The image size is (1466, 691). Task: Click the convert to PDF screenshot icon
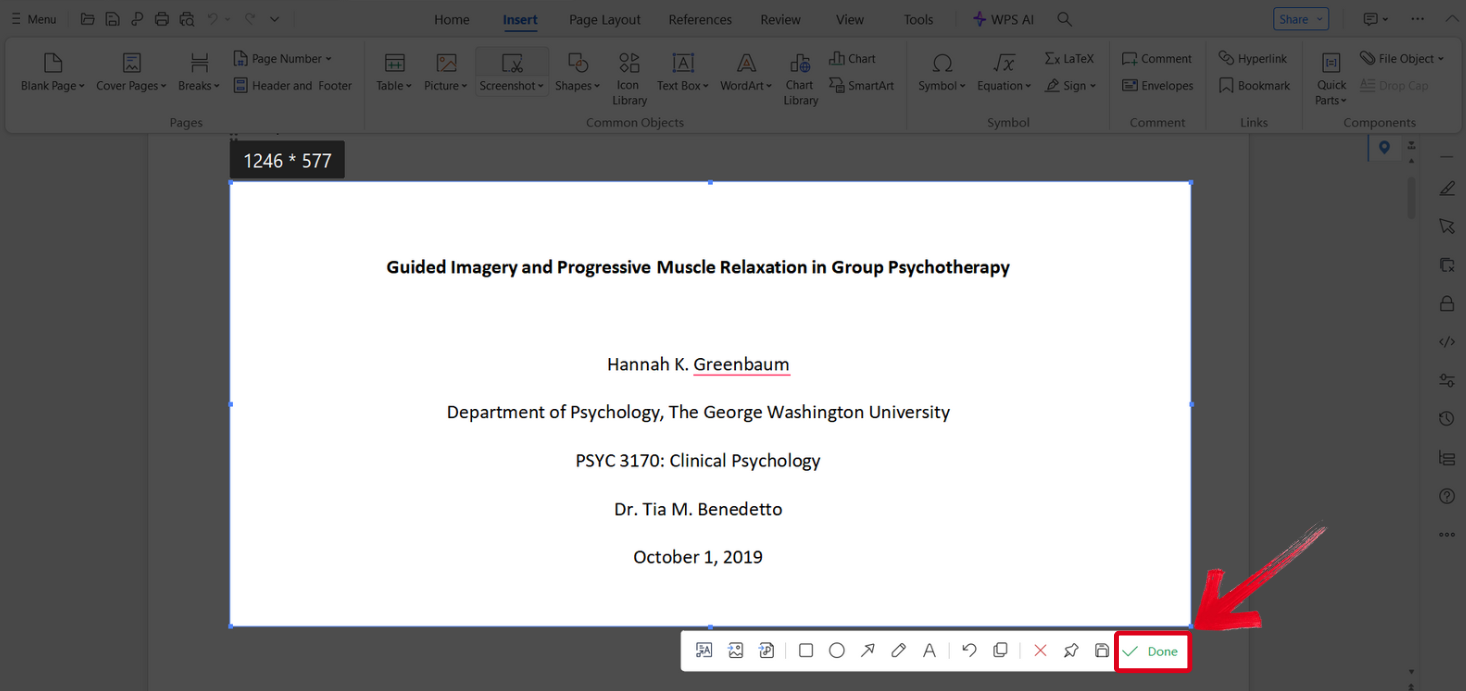767,651
